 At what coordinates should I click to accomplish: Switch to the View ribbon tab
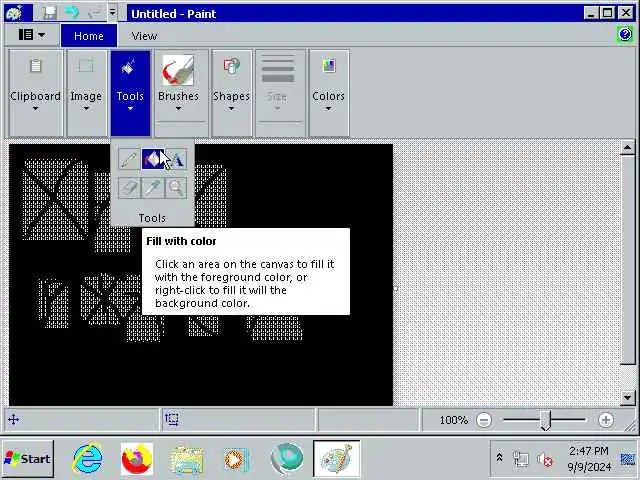pyautogui.click(x=144, y=36)
